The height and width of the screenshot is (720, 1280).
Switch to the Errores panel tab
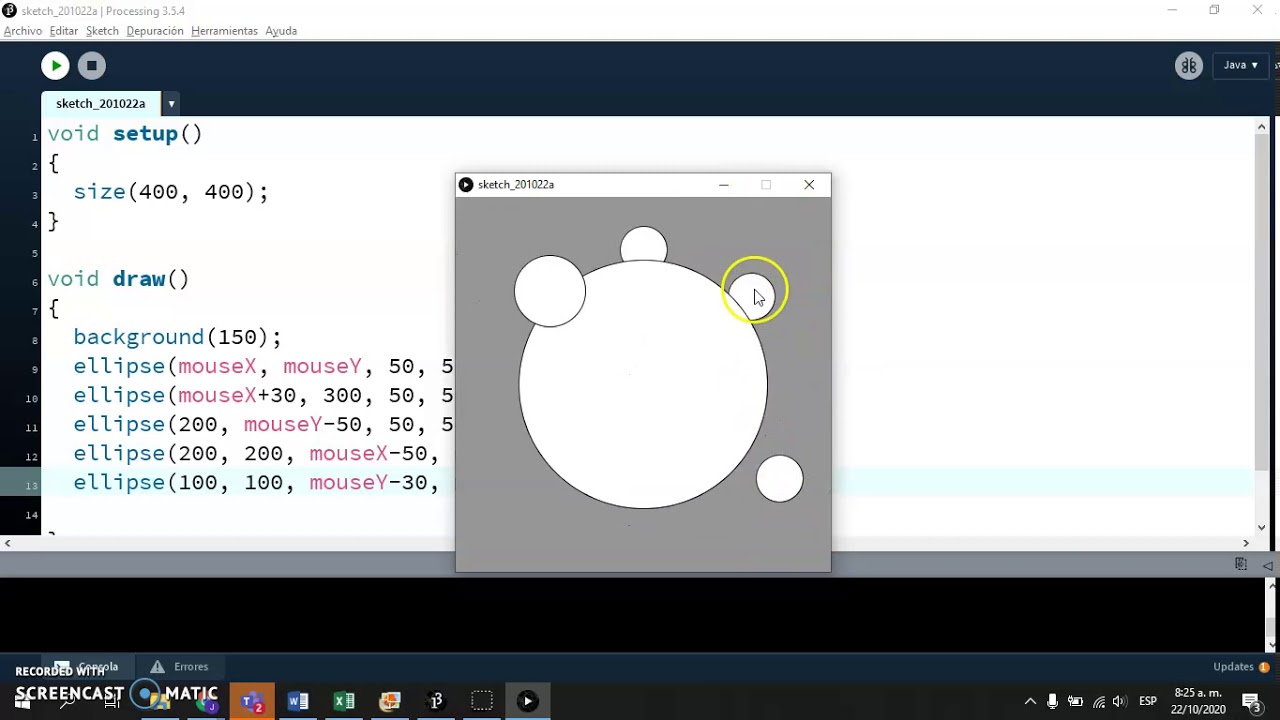pos(180,667)
